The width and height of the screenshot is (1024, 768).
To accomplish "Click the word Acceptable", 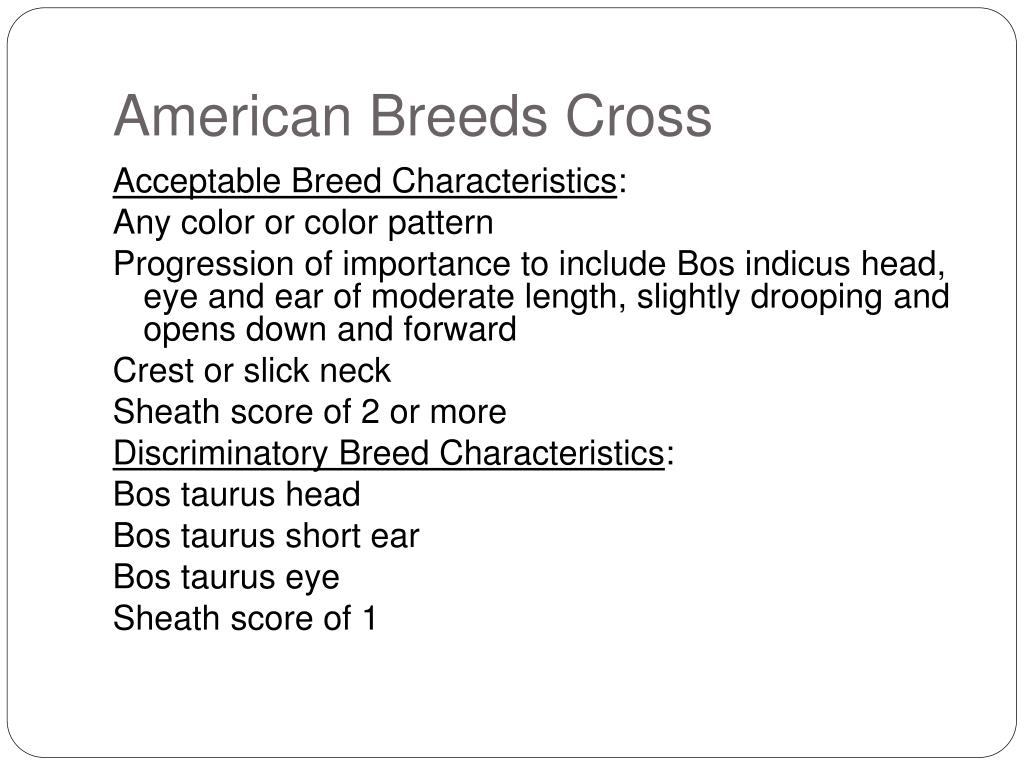I will point(197,182).
